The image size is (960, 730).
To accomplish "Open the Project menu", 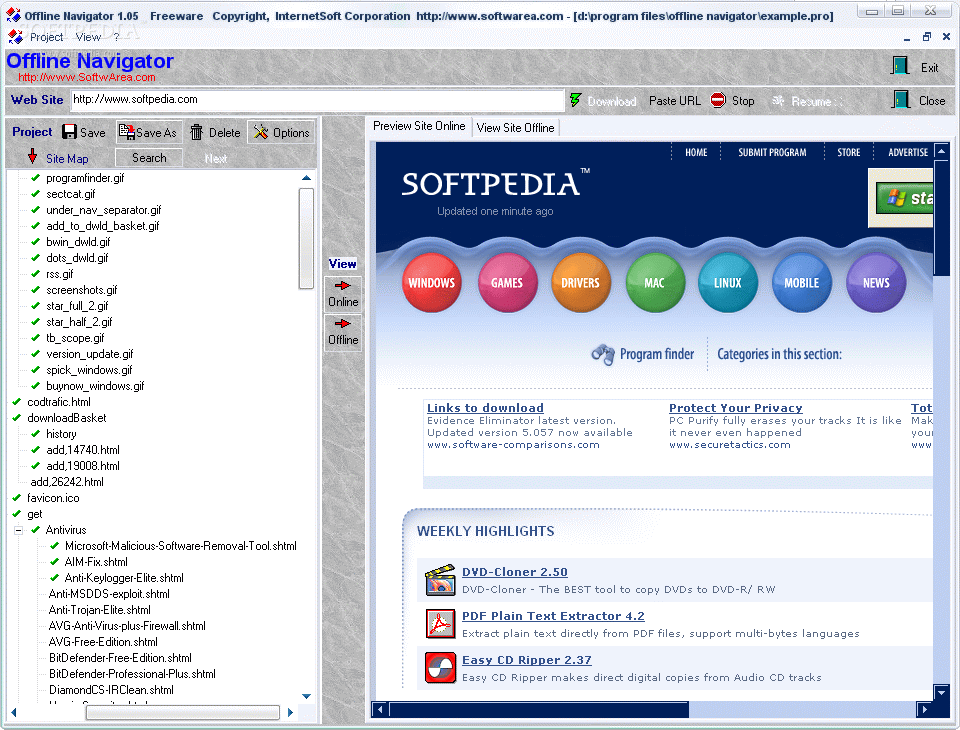I will [47, 37].
